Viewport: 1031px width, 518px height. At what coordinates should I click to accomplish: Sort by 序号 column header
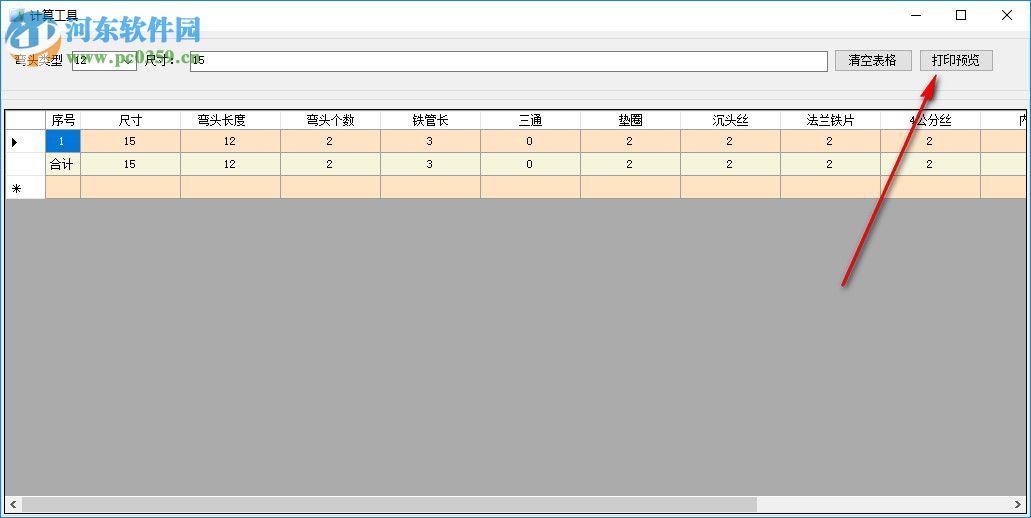coord(63,120)
